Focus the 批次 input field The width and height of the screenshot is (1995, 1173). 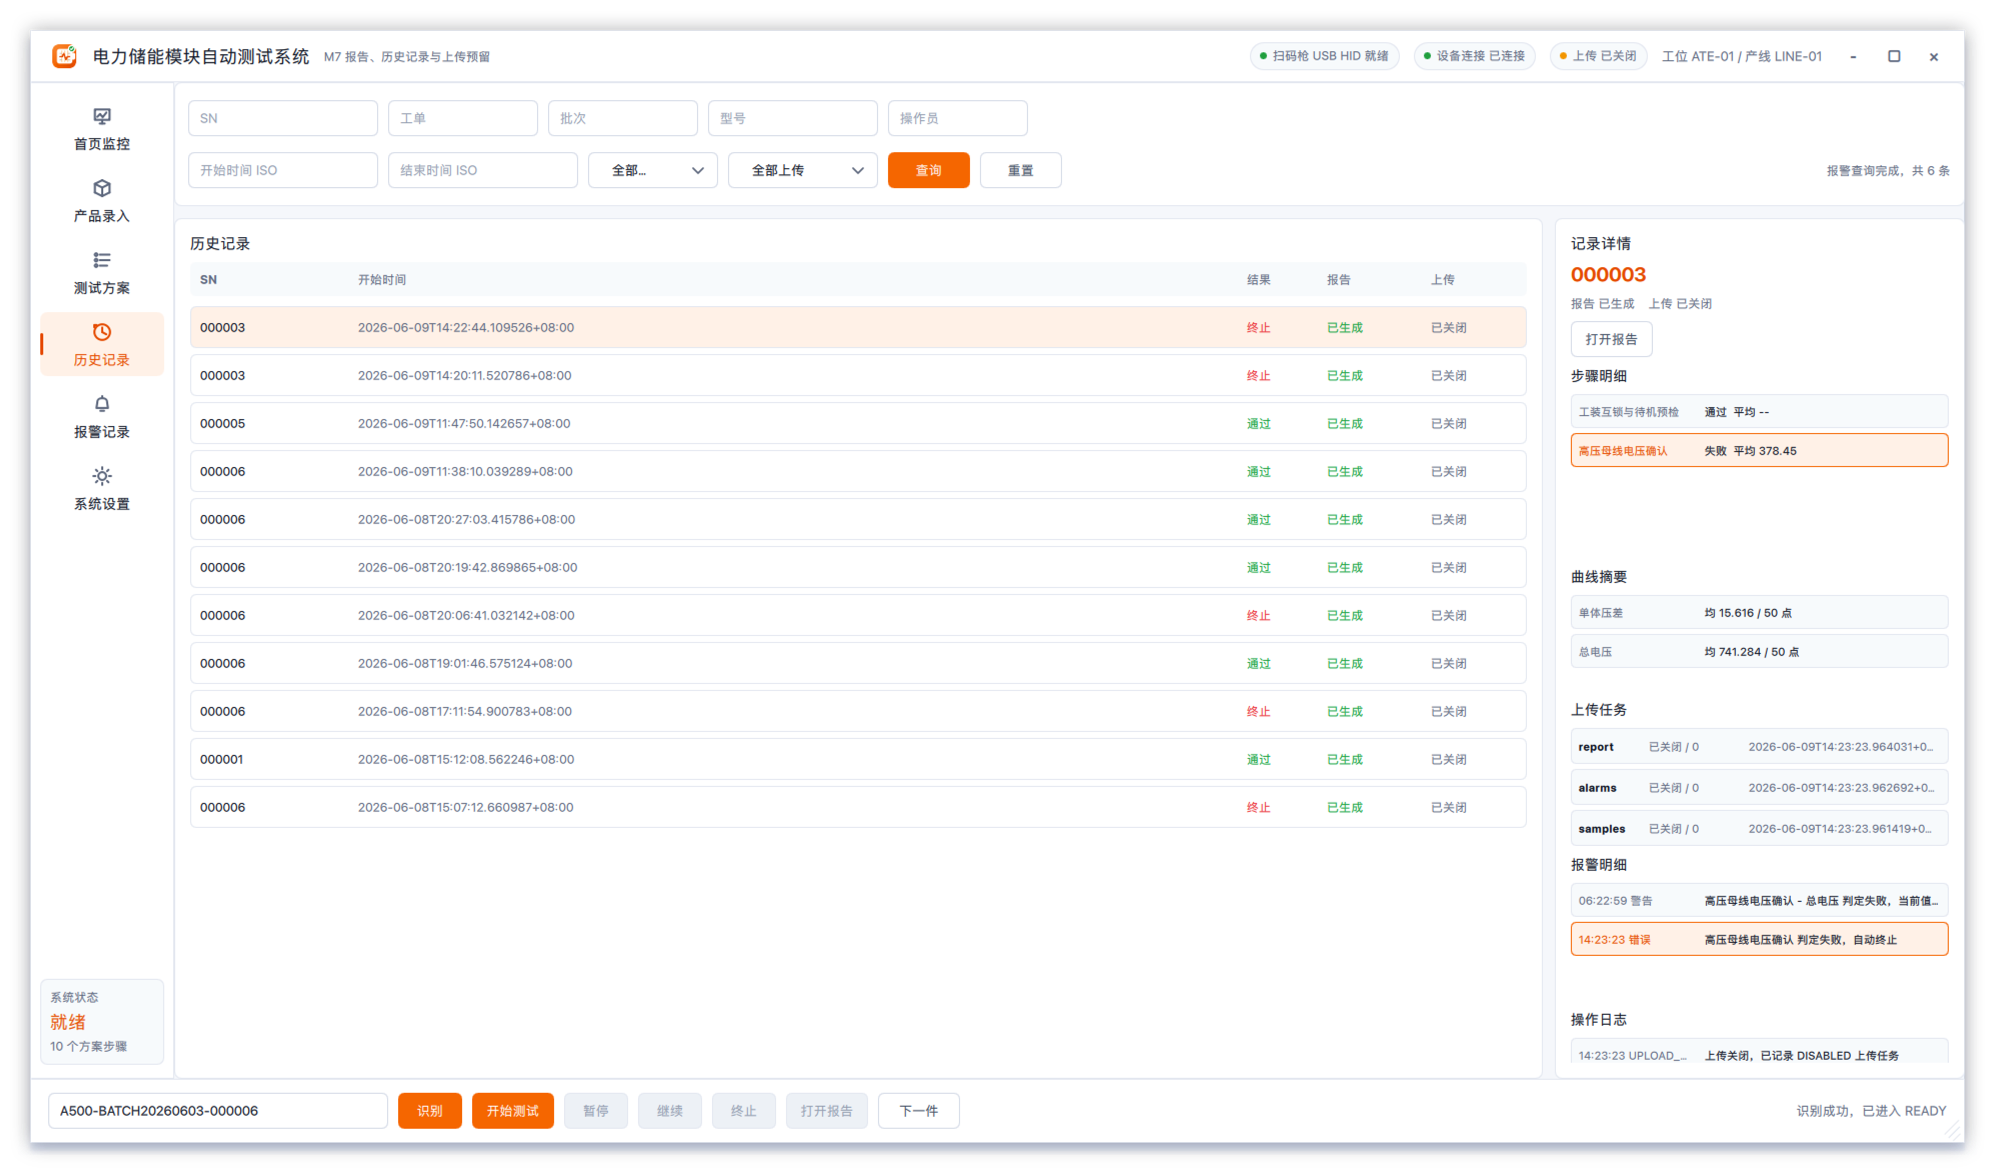tap(623, 118)
